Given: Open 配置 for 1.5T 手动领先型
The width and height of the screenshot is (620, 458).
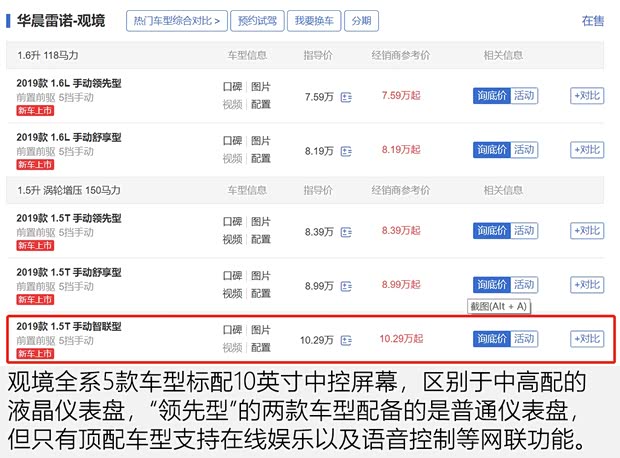Looking at the screenshot, I should [261, 239].
